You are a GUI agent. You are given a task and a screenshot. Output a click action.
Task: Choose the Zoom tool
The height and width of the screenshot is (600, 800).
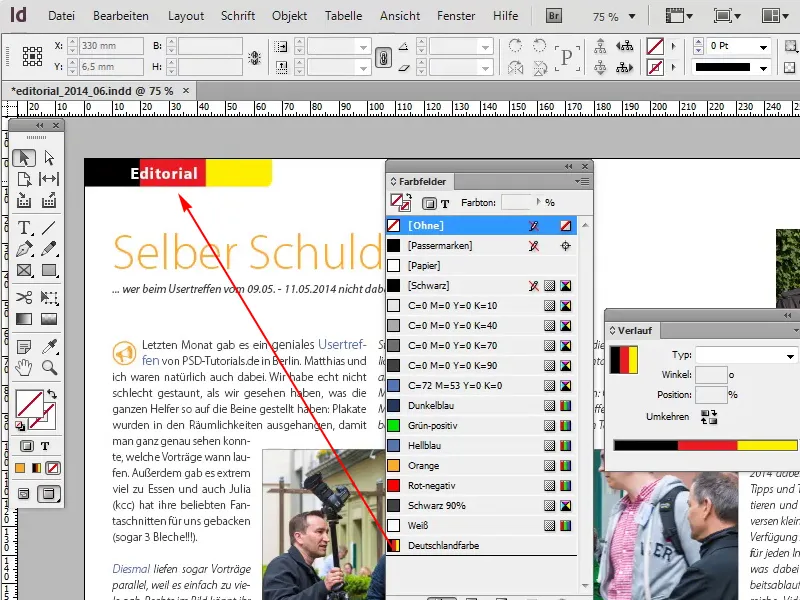50,367
